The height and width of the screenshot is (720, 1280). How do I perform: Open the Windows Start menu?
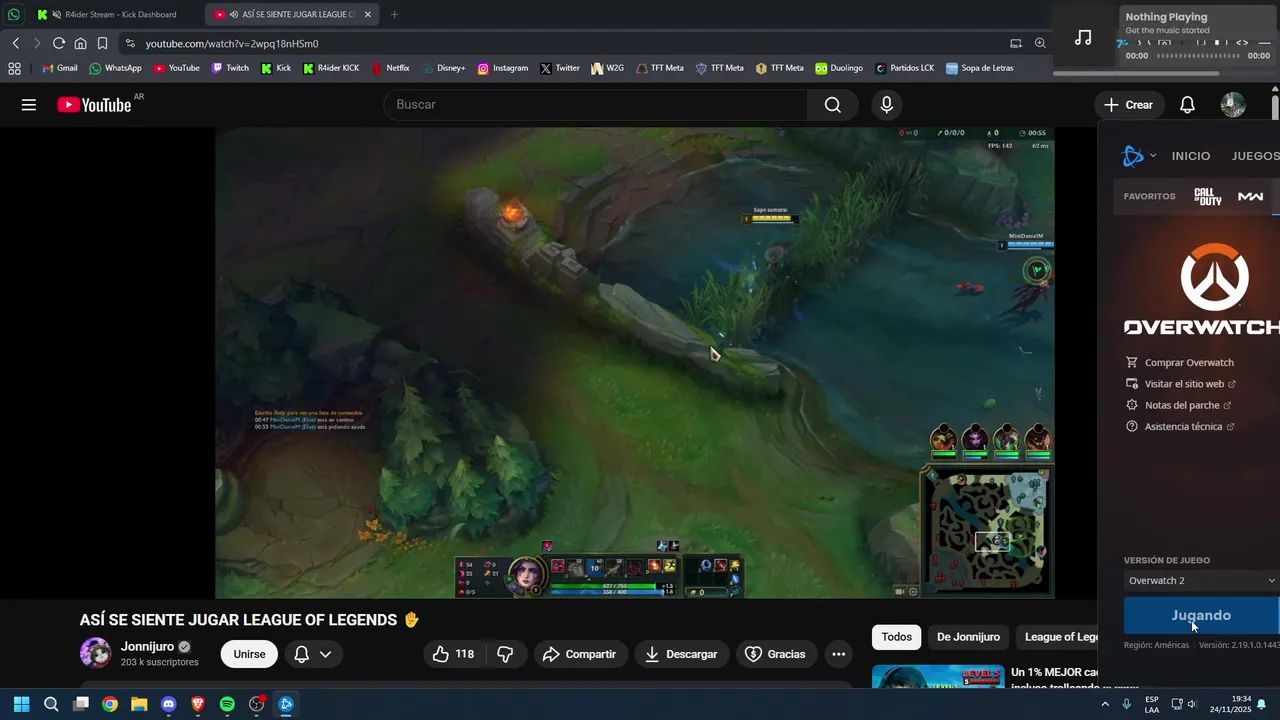click(x=21, y=704)
